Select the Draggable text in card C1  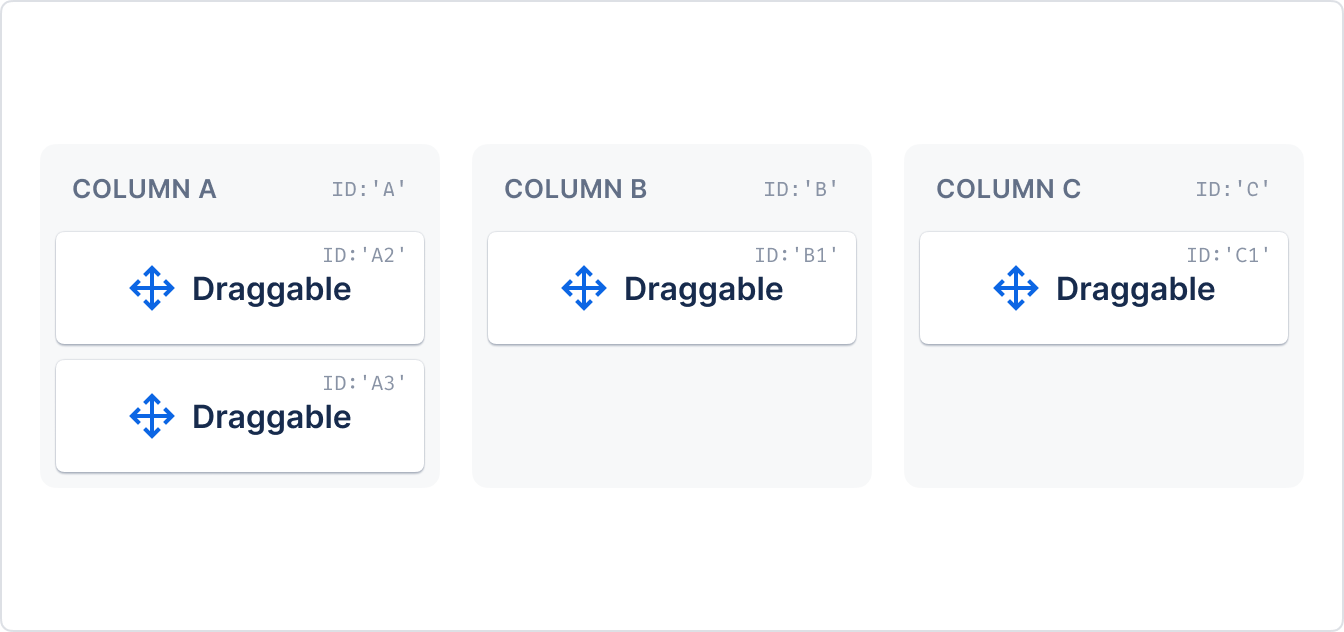pos(1136,289)
